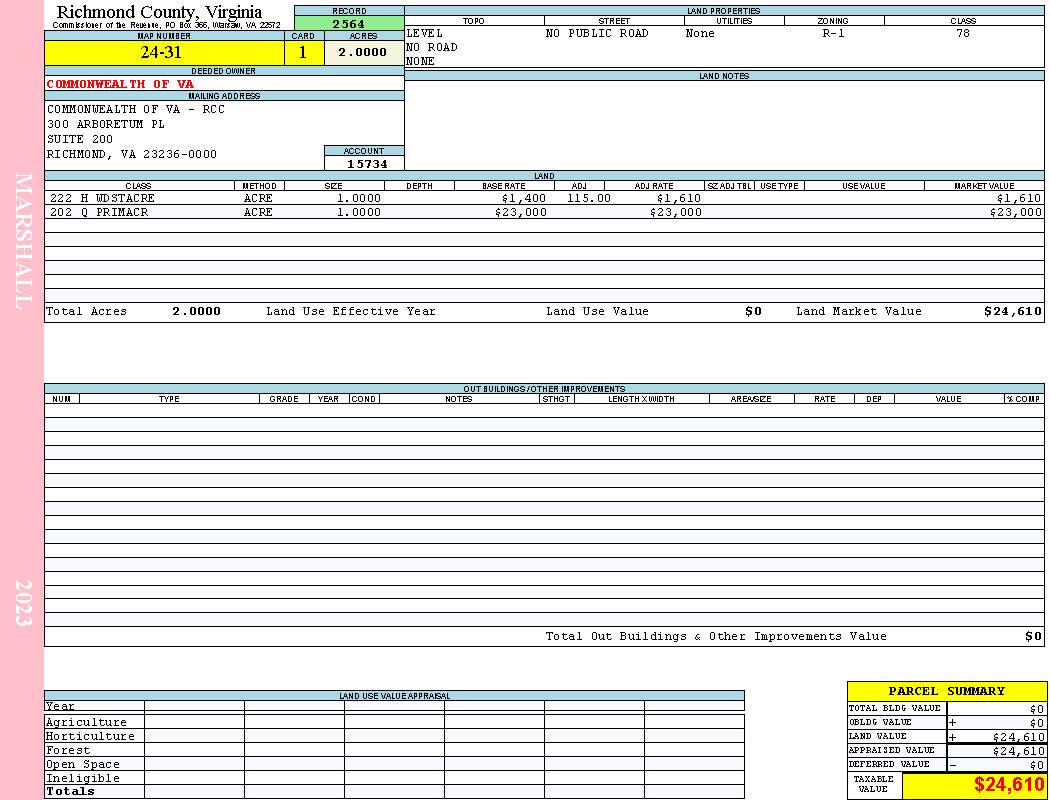Image resolution: width=1050 pixels, height=800 pixels.
Task: Click the LAND USE VALUE APPRAISAL header
Action: 394,696
